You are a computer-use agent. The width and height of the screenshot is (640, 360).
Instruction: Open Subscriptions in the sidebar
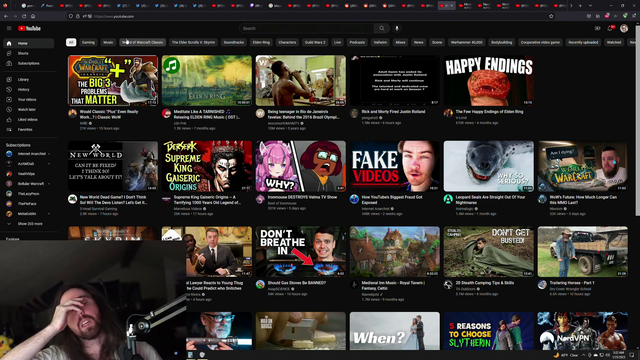click(x=28, y=63)
